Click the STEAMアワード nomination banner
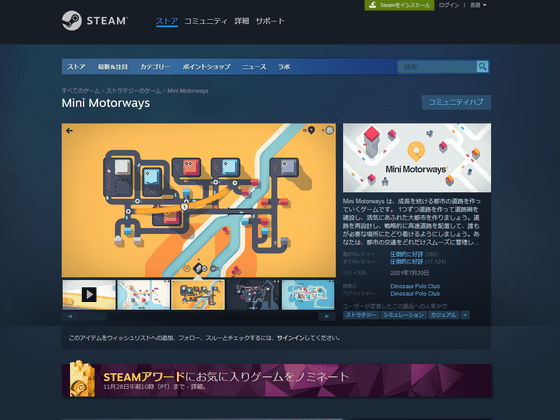Screen dimensions: 560x420 coord(276,380)
